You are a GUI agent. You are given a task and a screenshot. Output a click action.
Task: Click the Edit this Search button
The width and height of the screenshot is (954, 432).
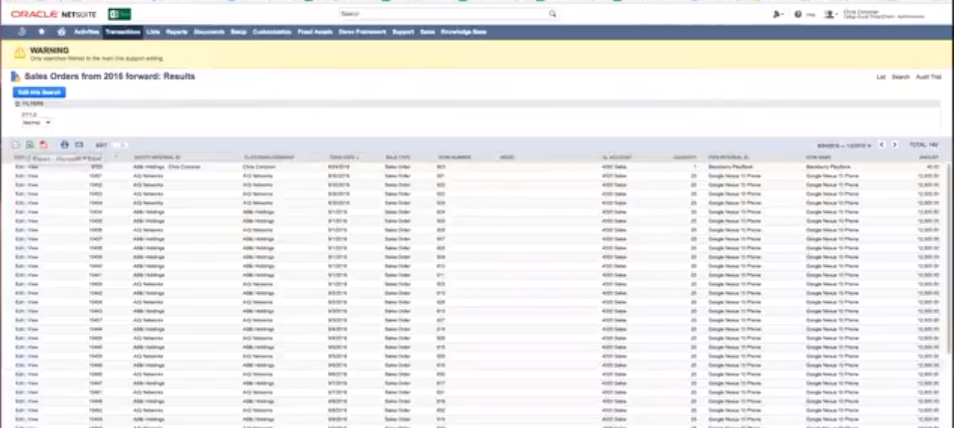click(40, 92)
